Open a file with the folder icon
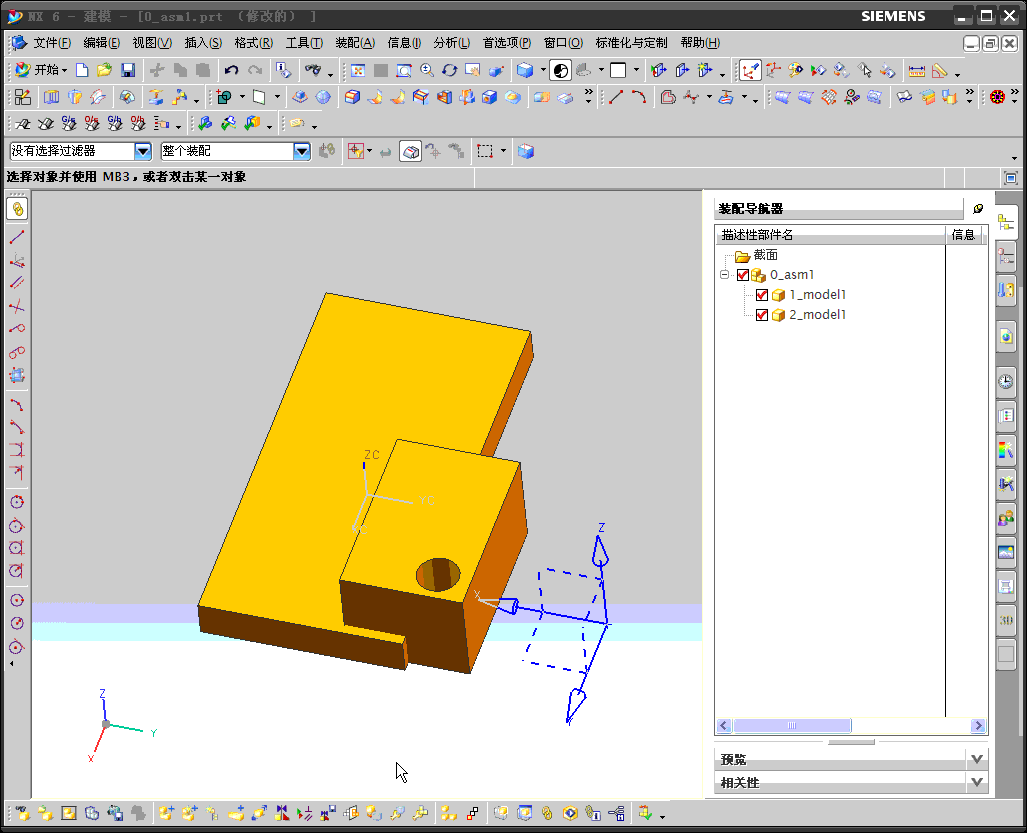The image size is (1027, 833). coord(104,70)
